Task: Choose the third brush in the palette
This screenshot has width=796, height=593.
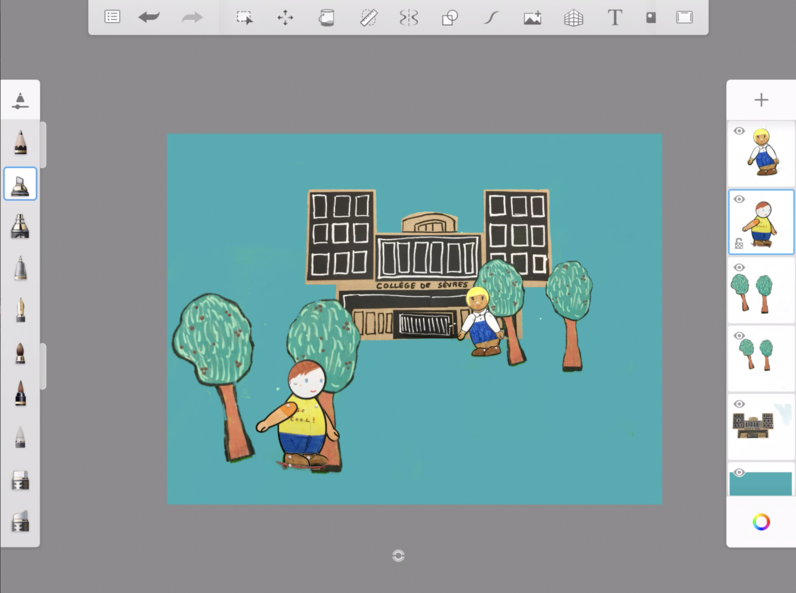Action: click(x=20, y=226)
